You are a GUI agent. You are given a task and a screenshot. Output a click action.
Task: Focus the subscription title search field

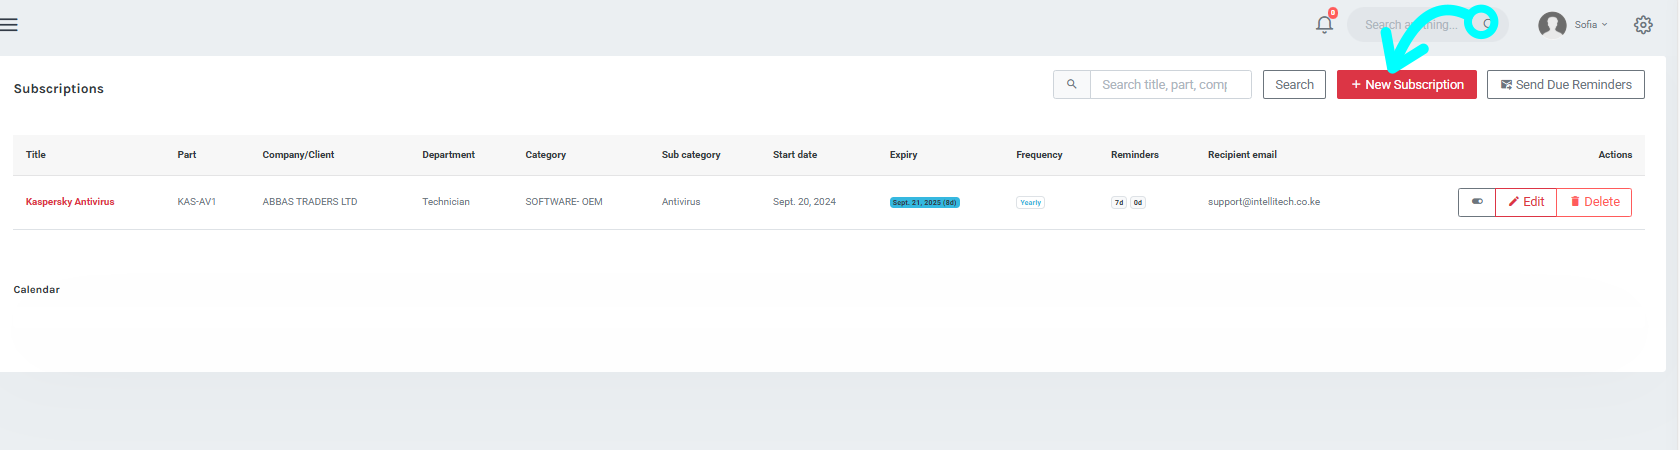[x=1169, y=85]
